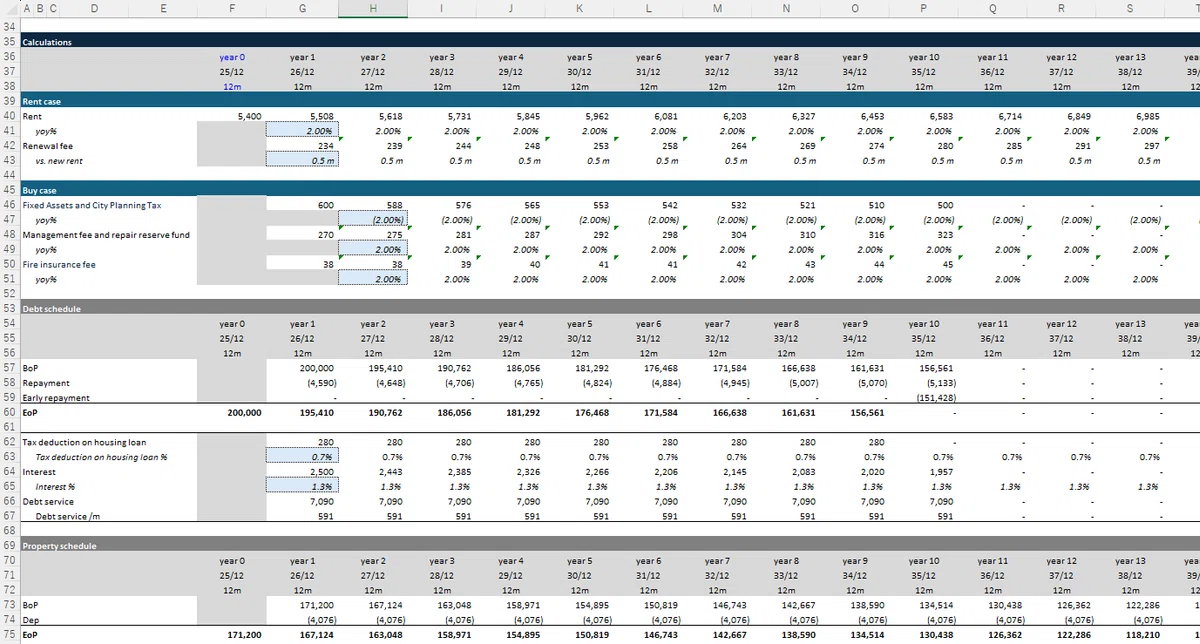Viewport: 1200px width, 644px height.
Task: Select Fixed Assets tax value 600
Action: coord(303,205)
